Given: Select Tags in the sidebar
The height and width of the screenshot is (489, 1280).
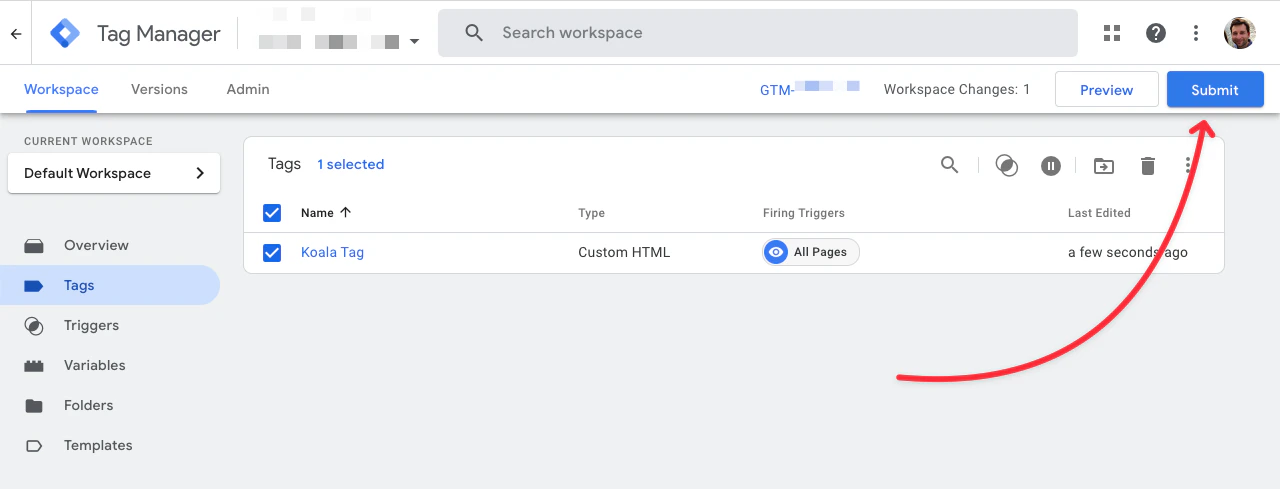Looking at the screenshot, I should tap(110, 286).
